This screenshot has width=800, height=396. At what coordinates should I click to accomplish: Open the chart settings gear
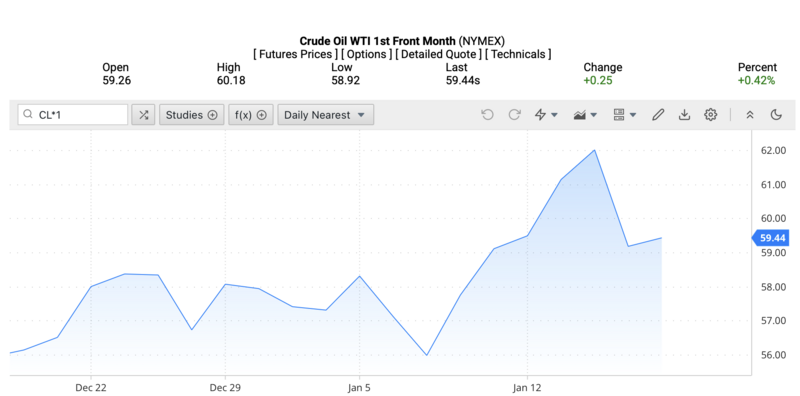[x=710, y=115]
